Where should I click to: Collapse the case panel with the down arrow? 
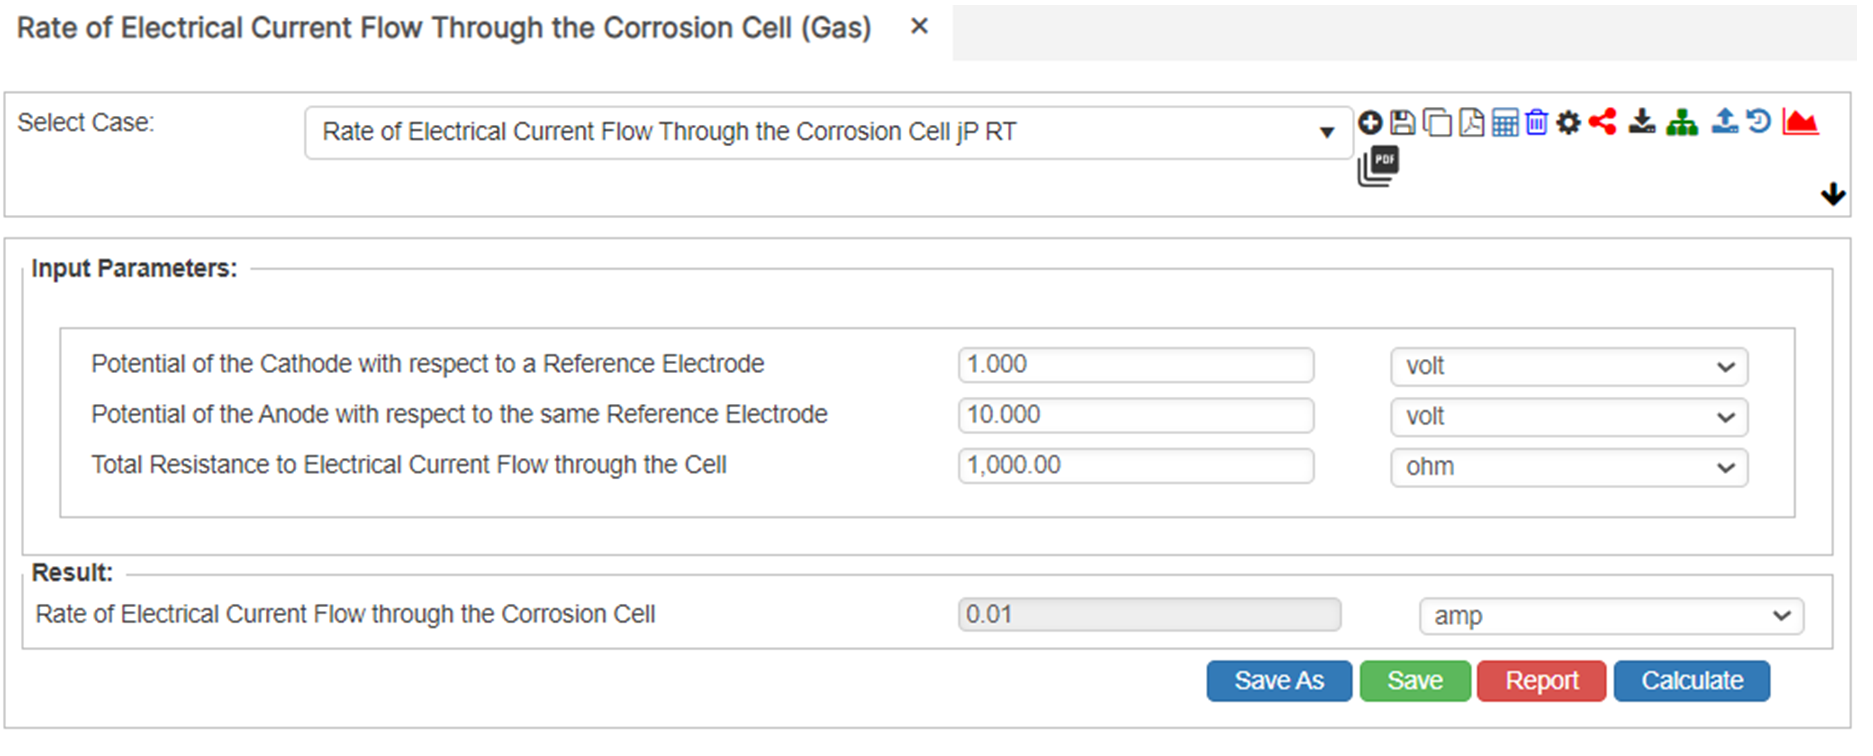click(1834, 194)
